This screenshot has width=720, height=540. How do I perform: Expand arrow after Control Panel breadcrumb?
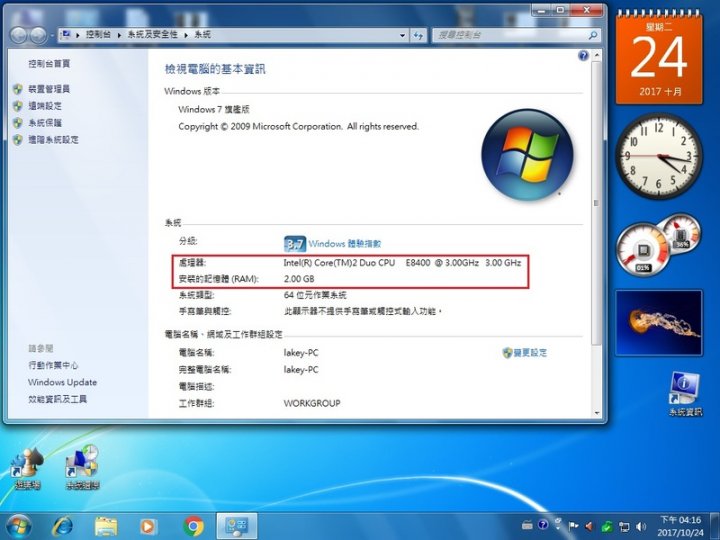pos(119,35)
